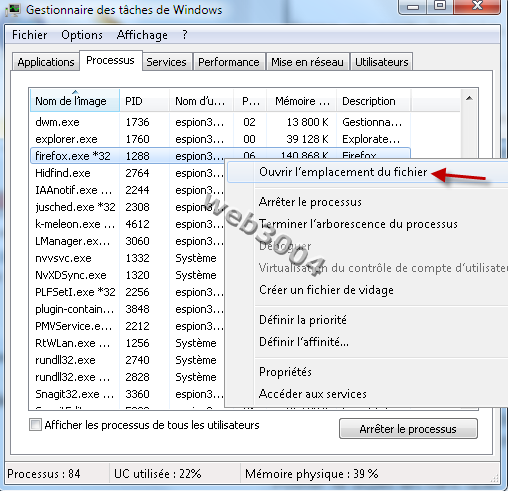Click the Arrêter le processus button
Image resolution: width=508 pixels, height=491 pixels.
tap(408, 429)
